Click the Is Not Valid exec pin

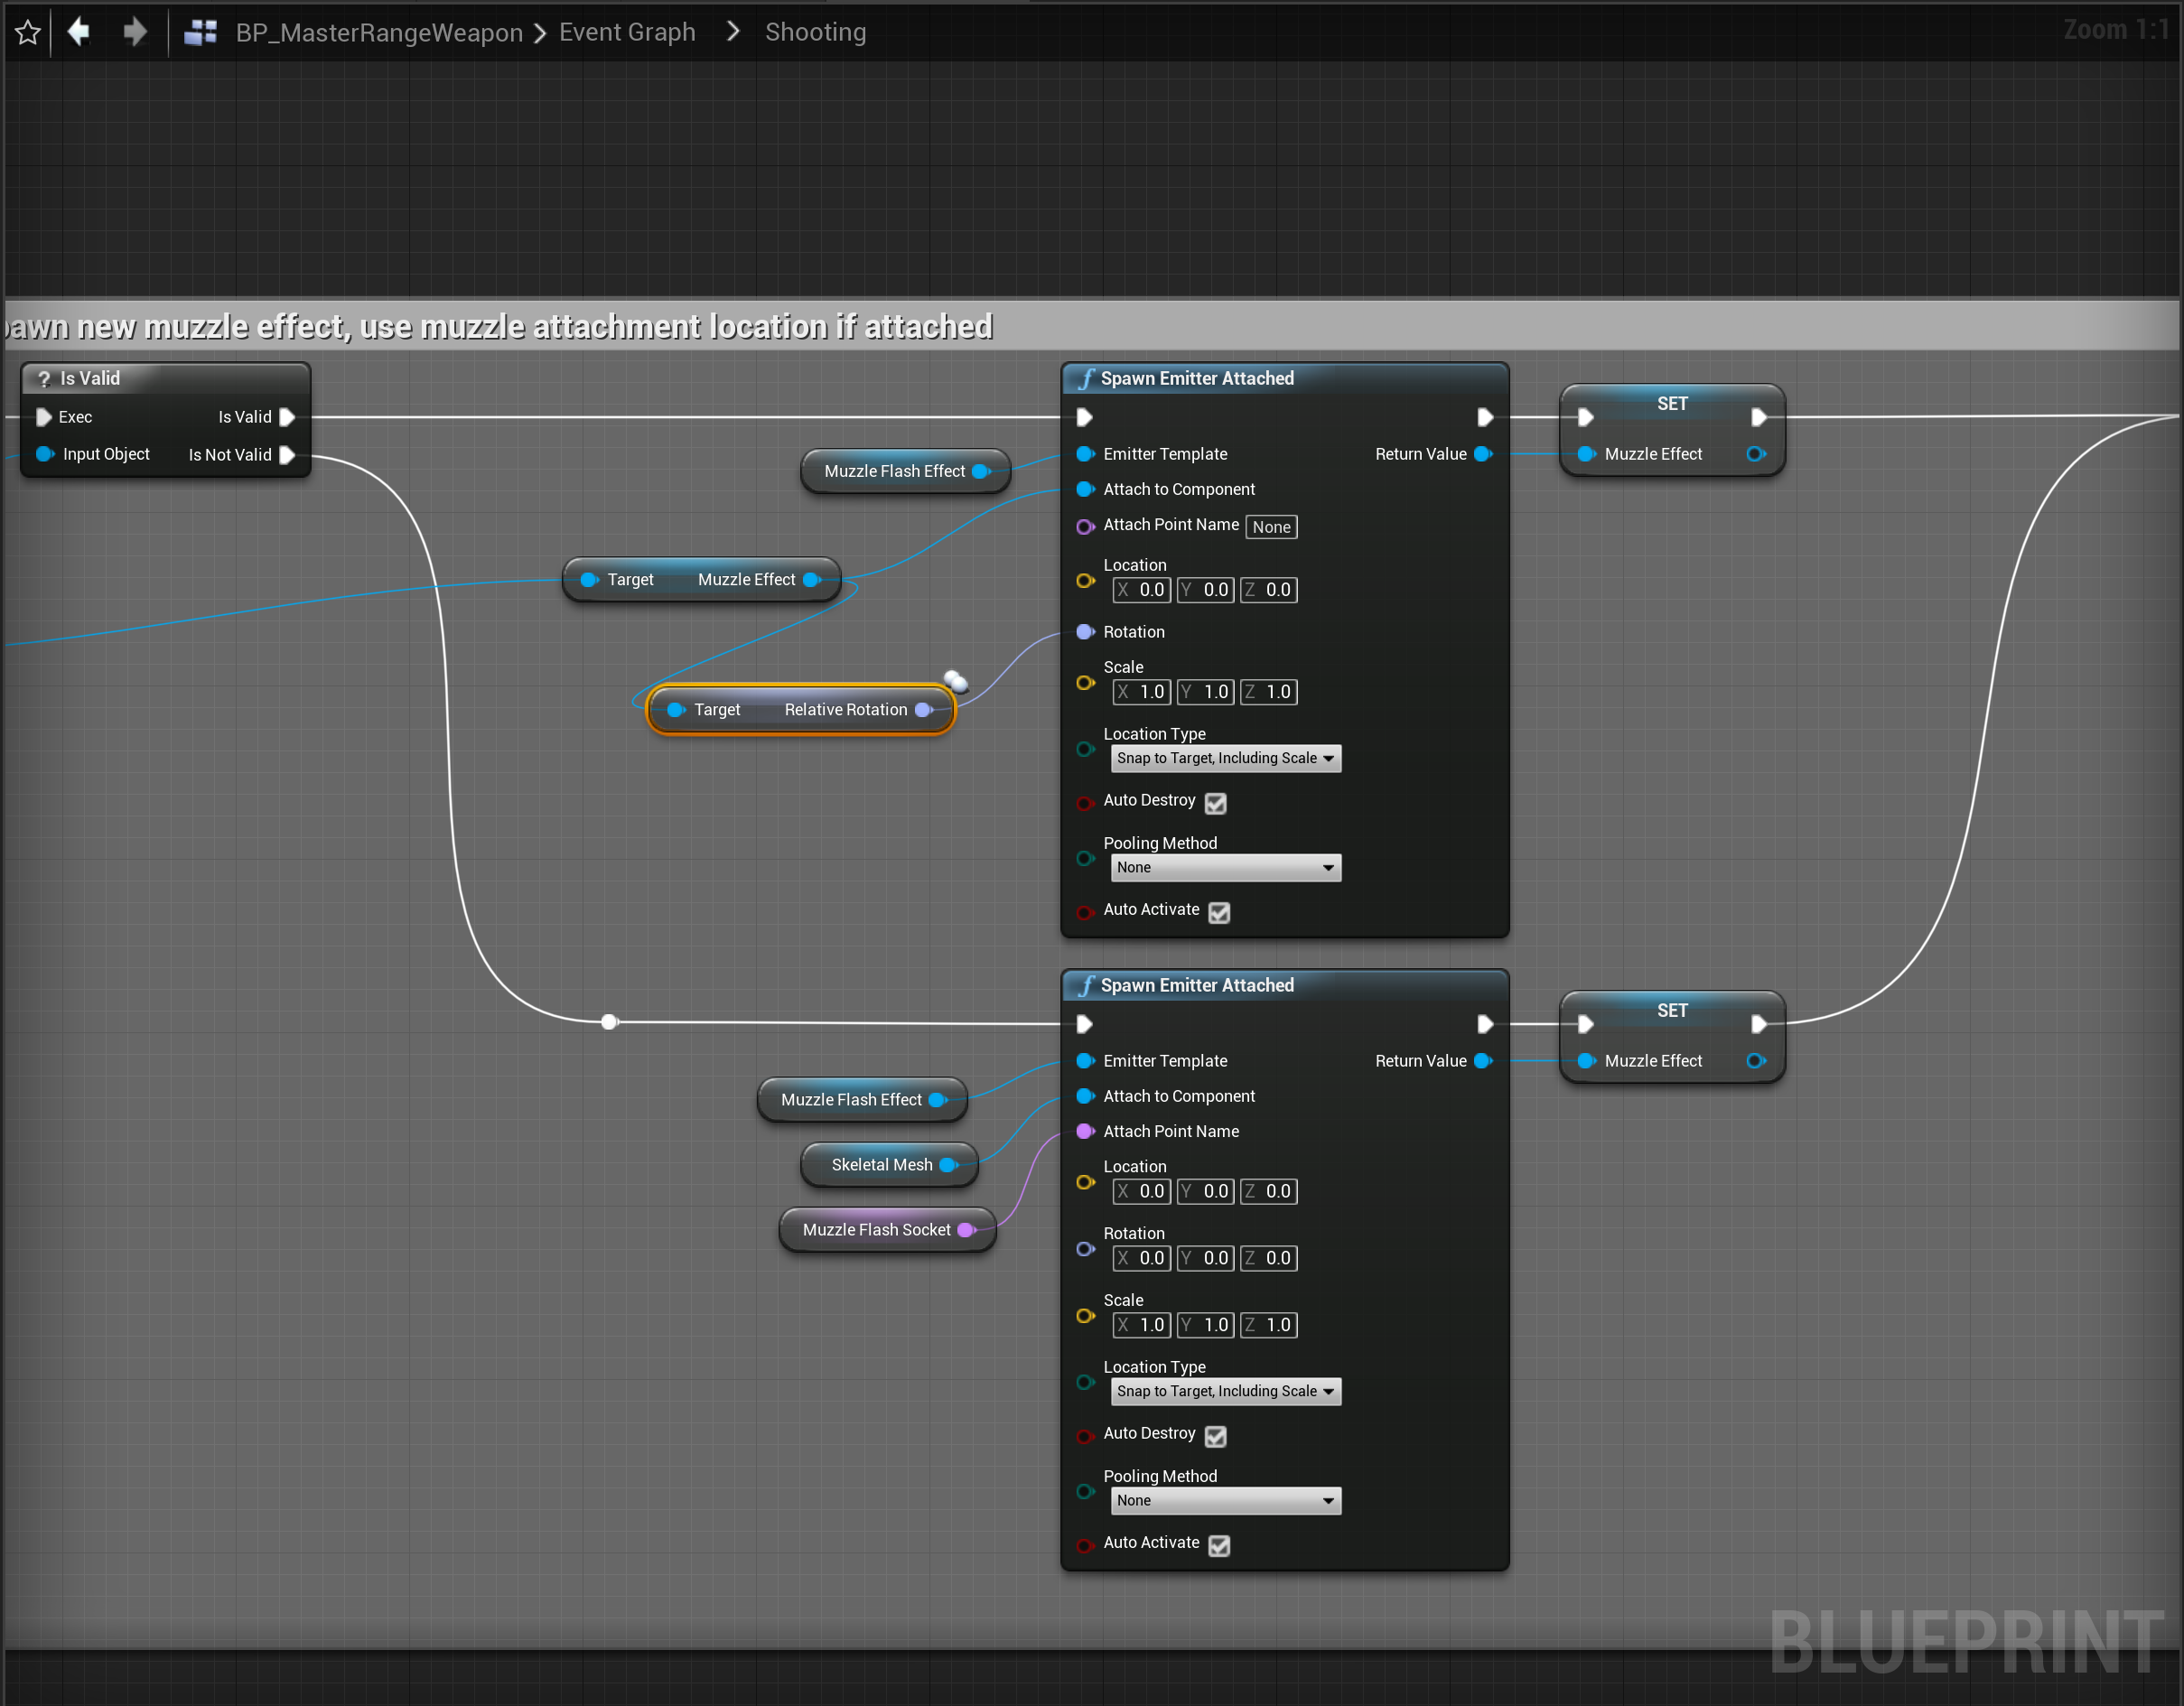coord(287,455)
